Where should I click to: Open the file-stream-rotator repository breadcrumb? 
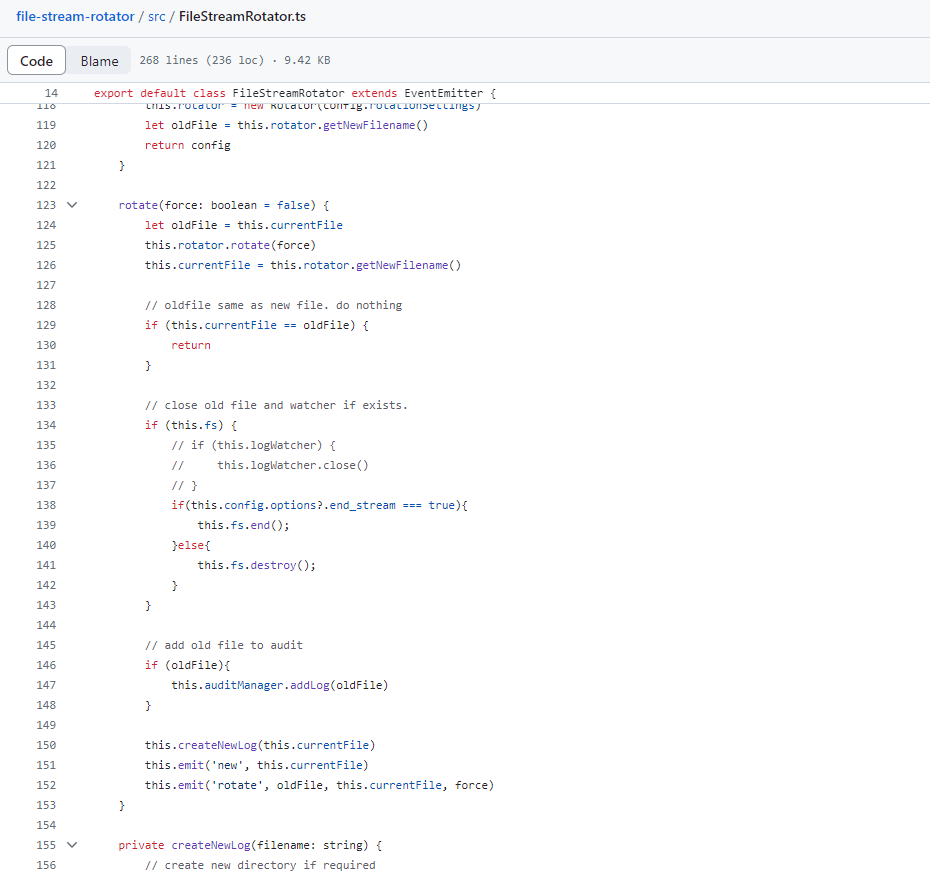point(75,17)
